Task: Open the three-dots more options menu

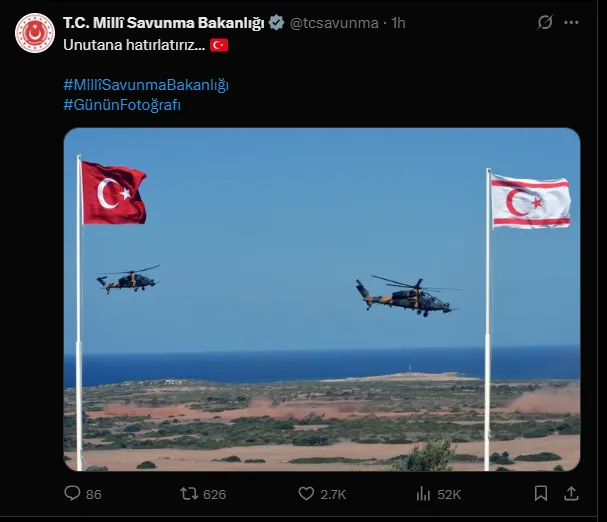Action: coord(571,22)
